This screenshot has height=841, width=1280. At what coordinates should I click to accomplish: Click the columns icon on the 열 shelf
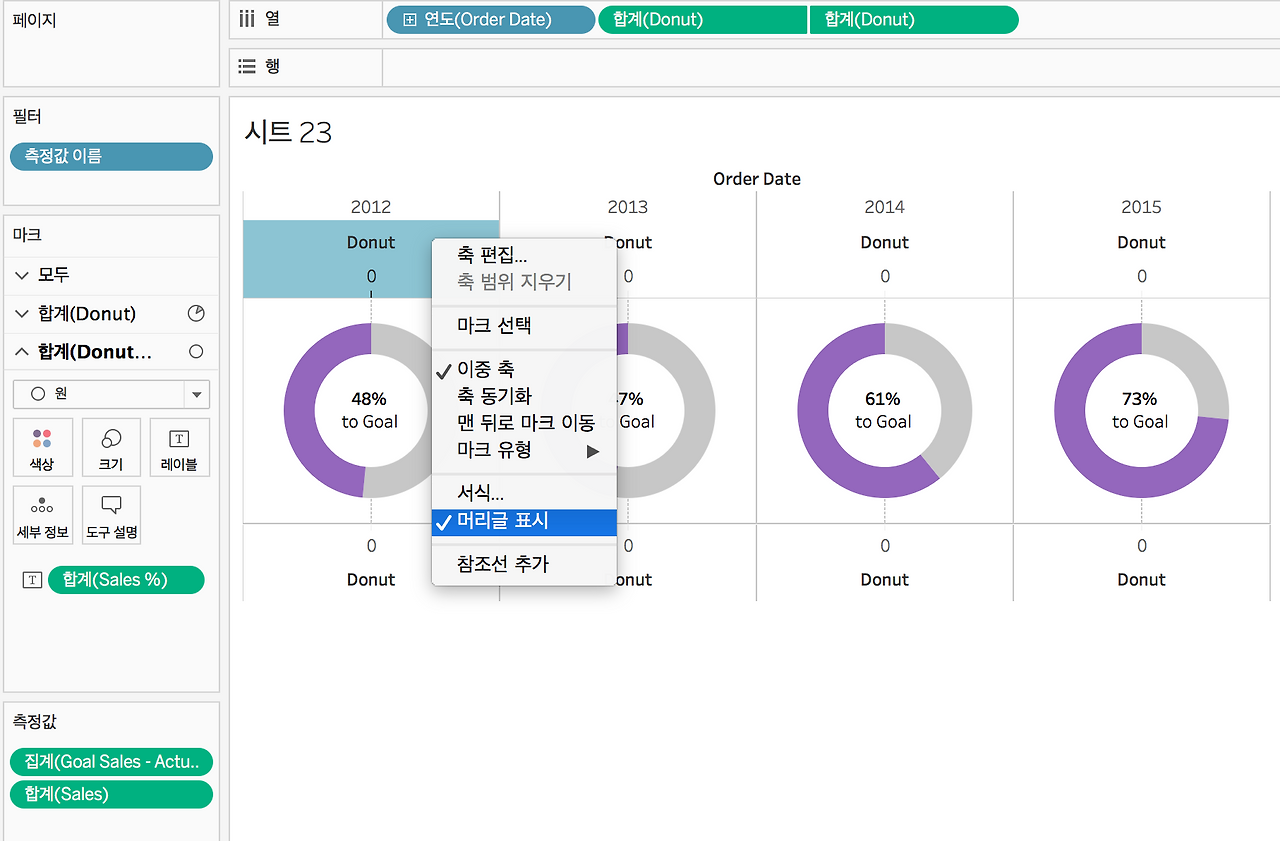coord(248,18)
